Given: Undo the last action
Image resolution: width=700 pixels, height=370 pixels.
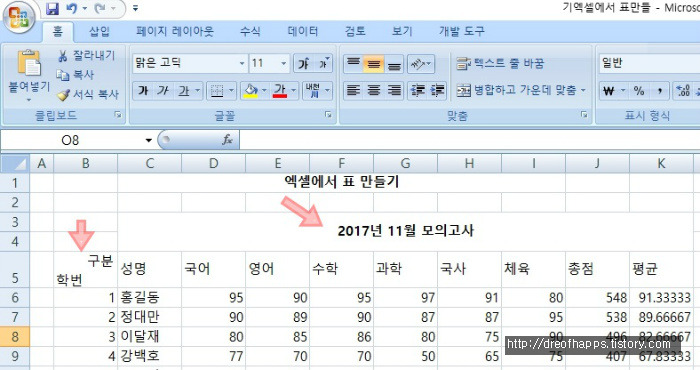Looking at the screenshot, I should point(72,8).
